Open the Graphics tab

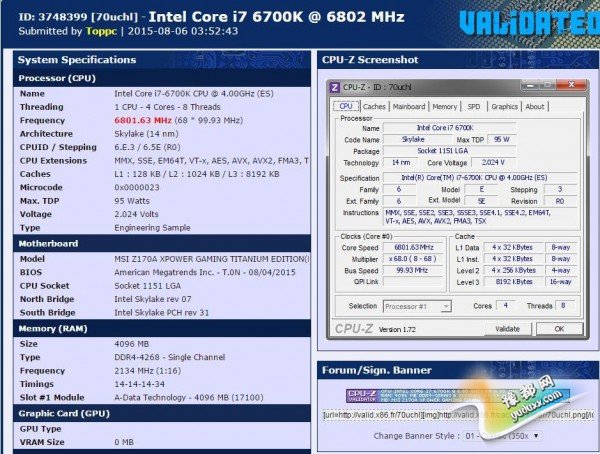pos(504,106)
